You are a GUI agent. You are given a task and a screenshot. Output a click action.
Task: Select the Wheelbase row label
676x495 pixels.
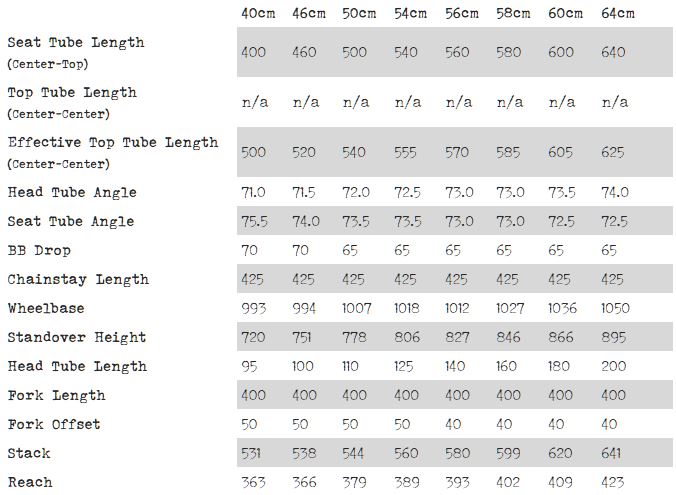[46, 308]
